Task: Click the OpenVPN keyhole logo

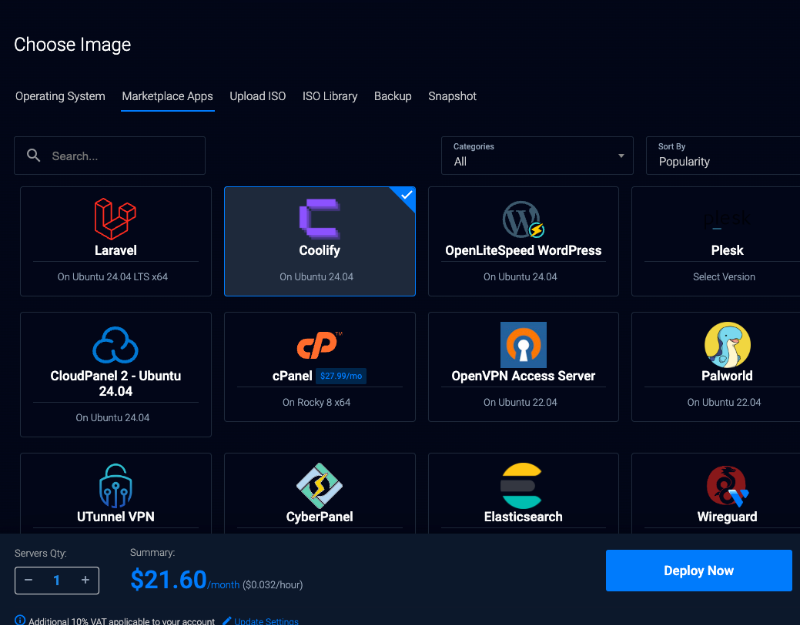Action: coord(523,345)
